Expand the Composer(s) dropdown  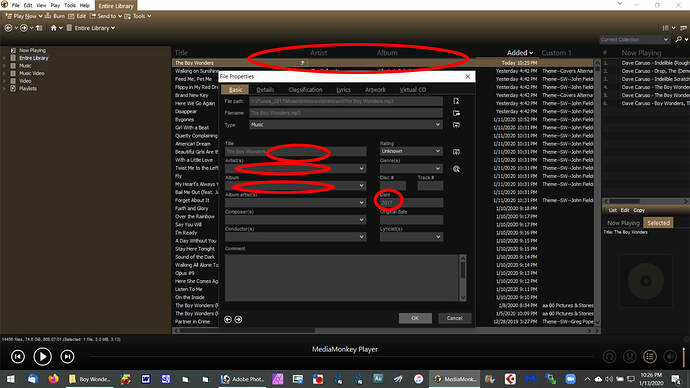click(x=362, y=220)
